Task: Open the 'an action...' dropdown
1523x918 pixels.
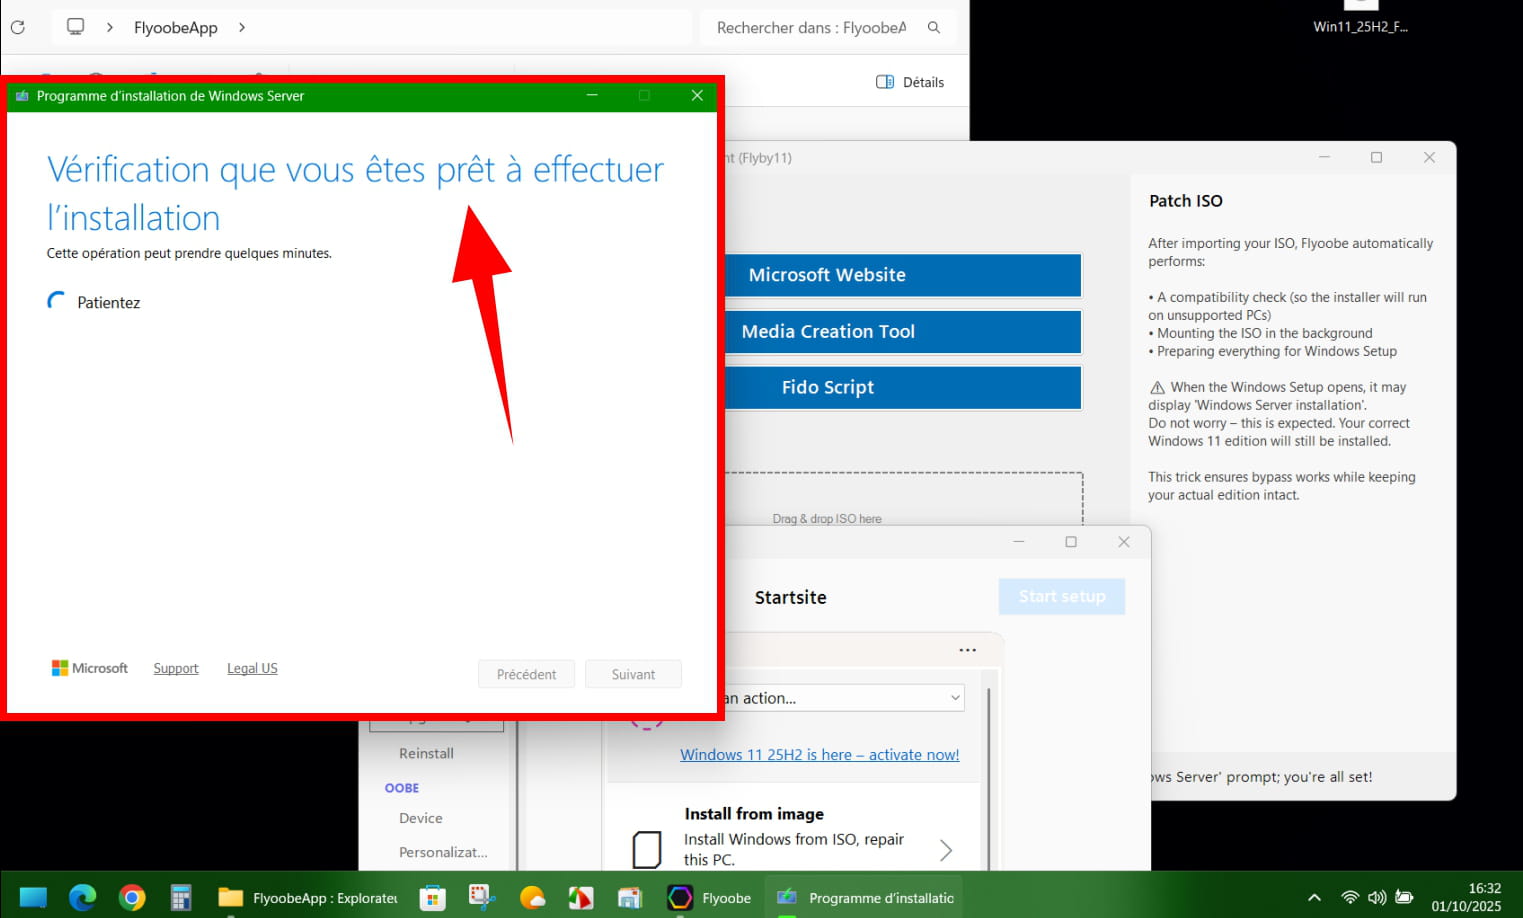Action: (845, 698)
